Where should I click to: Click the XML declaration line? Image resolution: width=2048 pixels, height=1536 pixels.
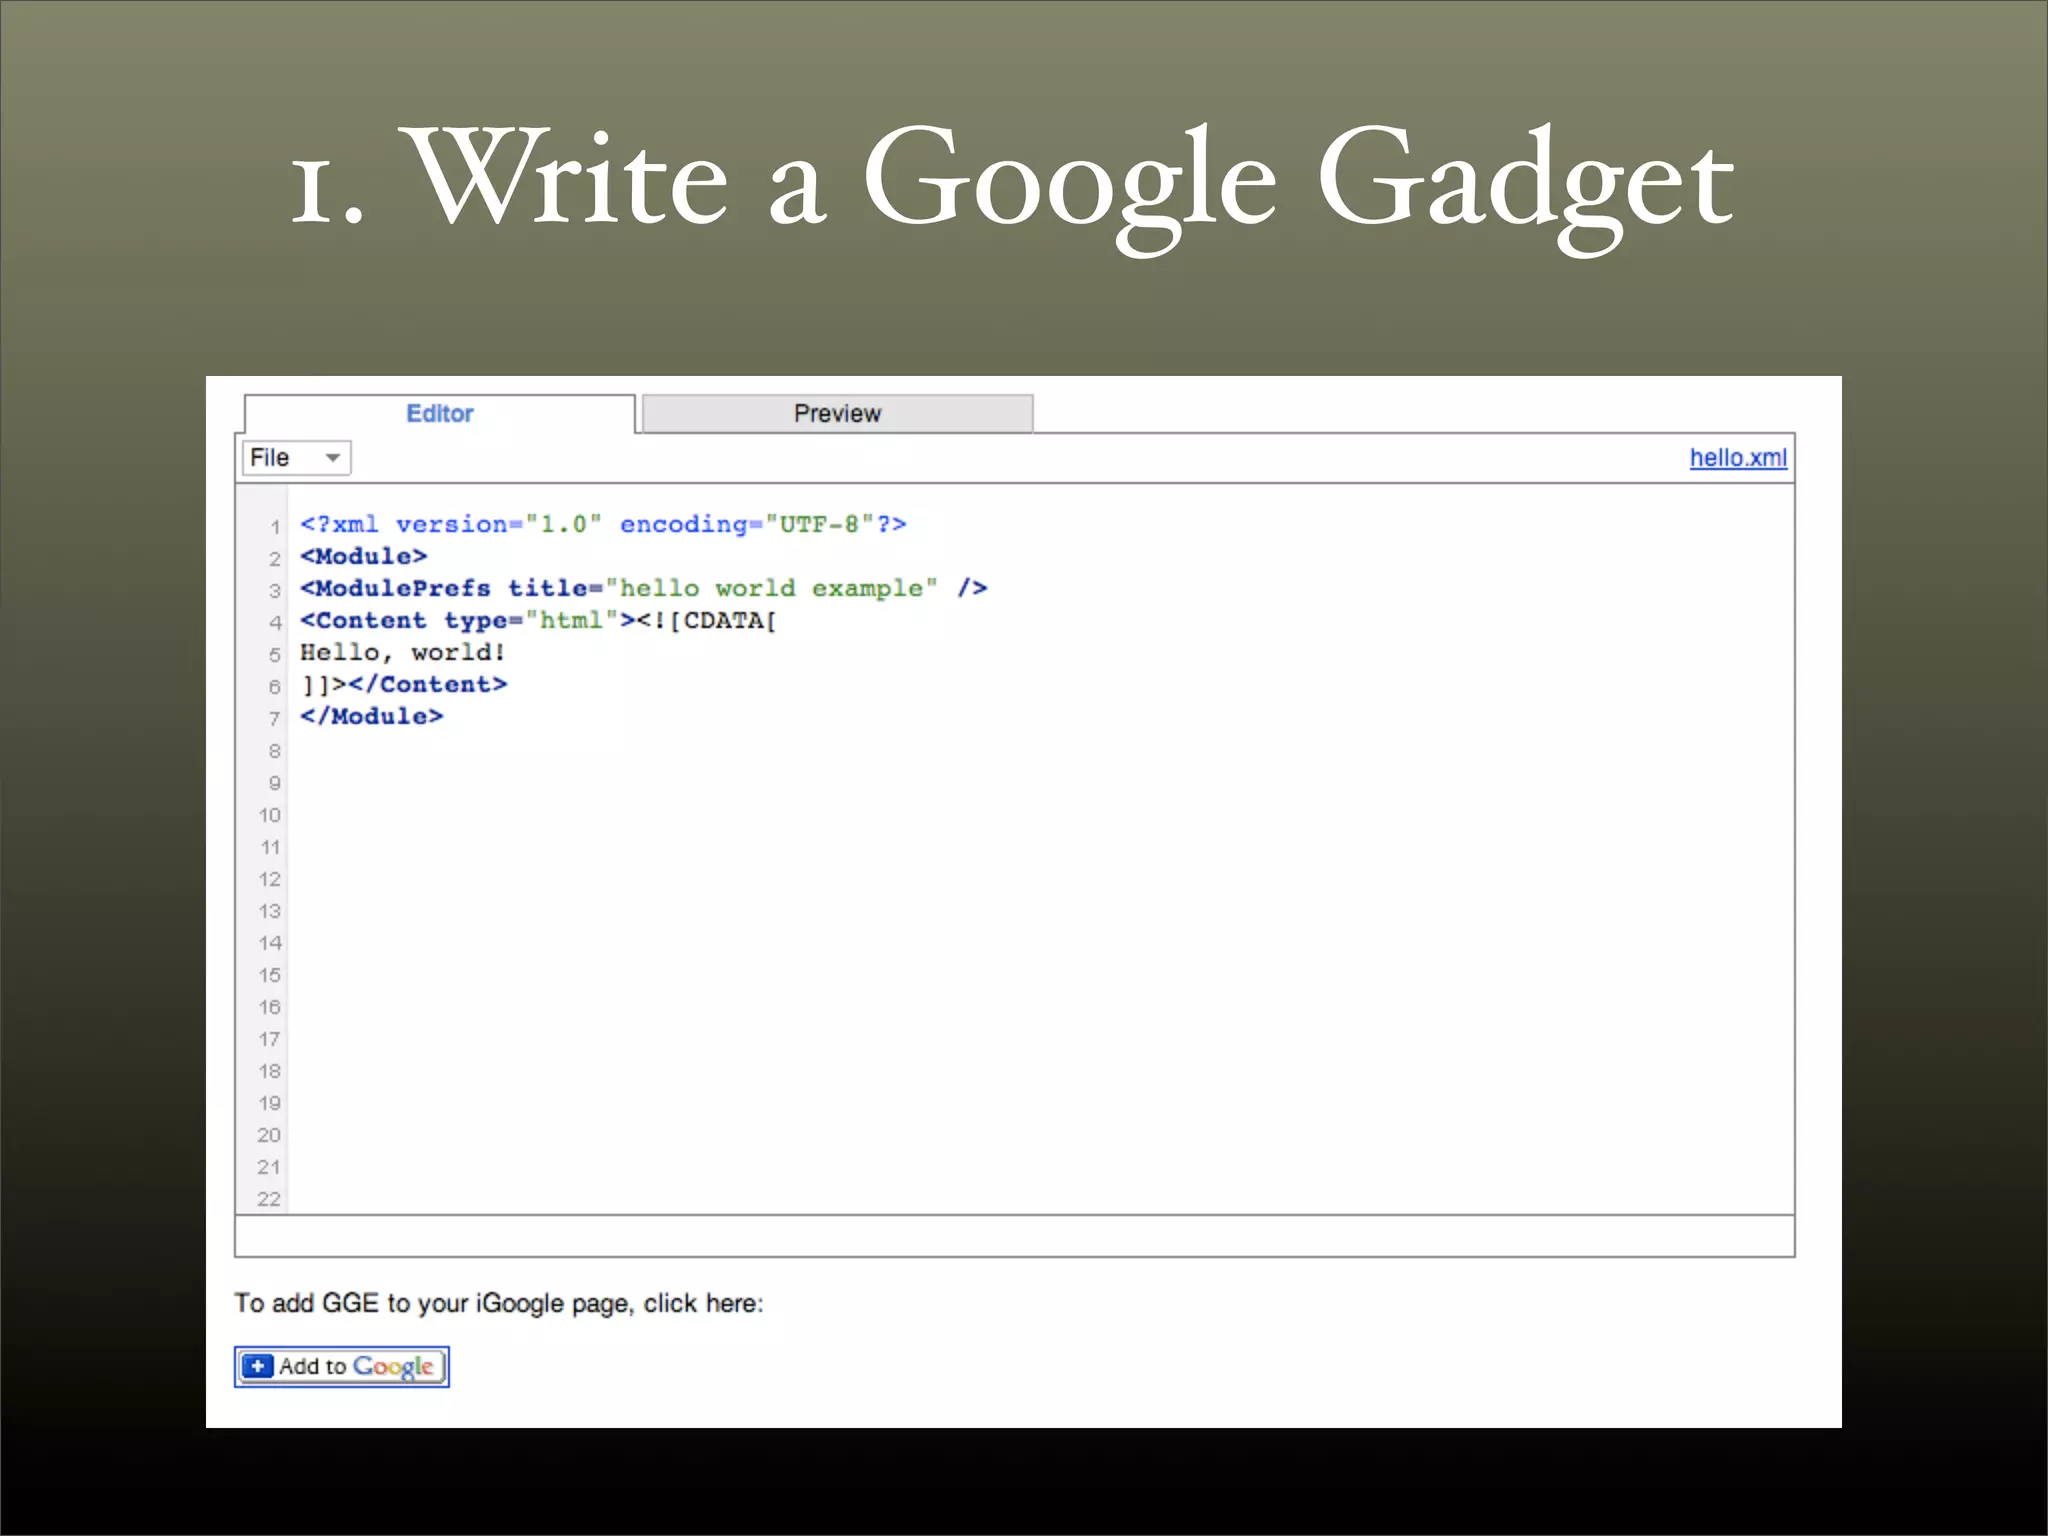point(602,524)
